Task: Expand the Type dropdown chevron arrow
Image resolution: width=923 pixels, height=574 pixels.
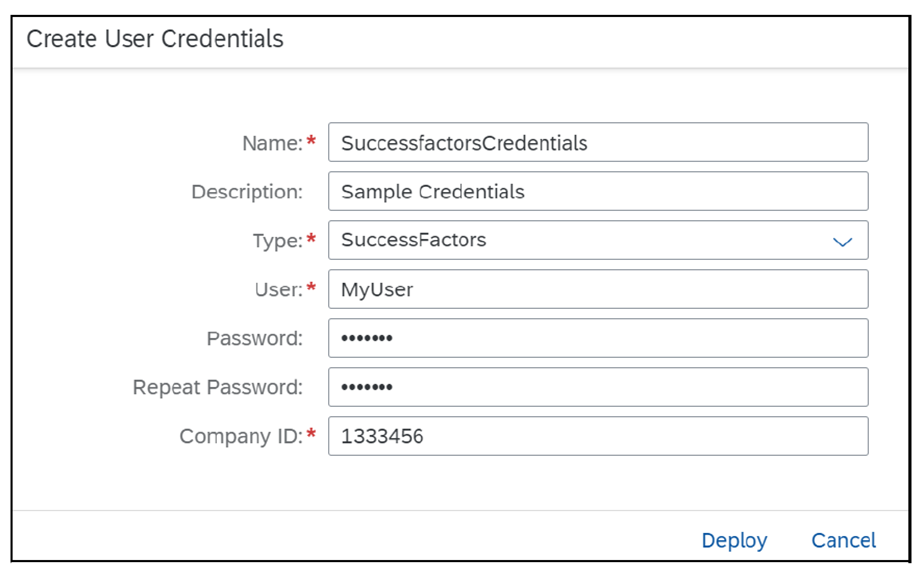Action: click(x=842, y=242)
